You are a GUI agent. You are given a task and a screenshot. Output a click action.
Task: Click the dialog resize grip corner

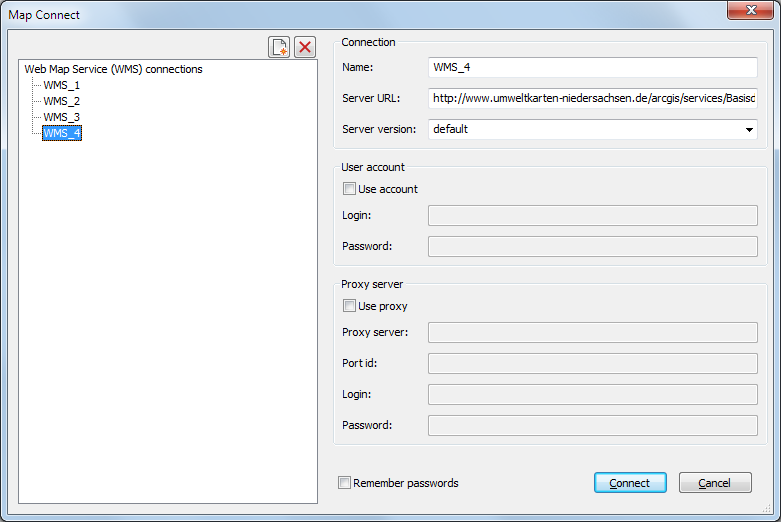coord(767,508)
